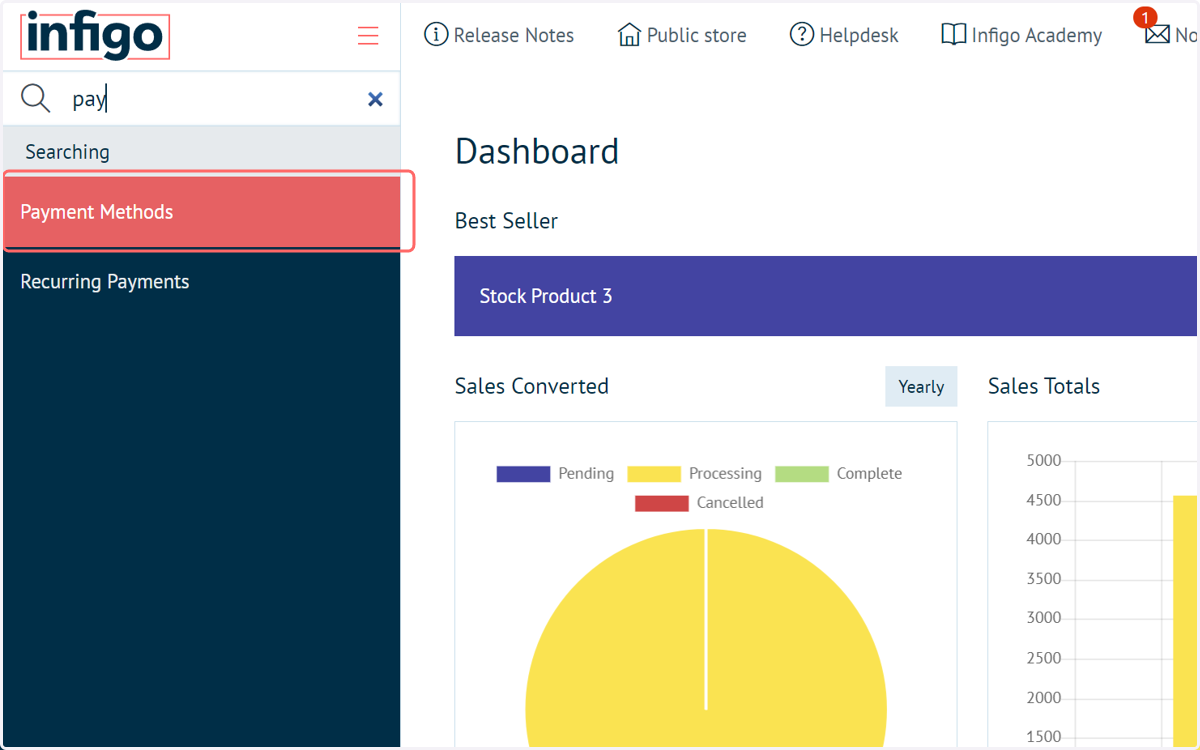Click the 2500 axis value
This screenshot has width=1200, height=750.
(1044, 658)
